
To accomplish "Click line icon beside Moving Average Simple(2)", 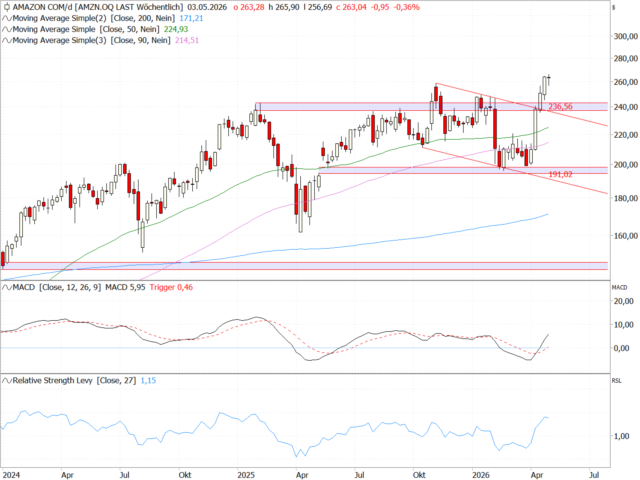I will (x=6, y=18).
